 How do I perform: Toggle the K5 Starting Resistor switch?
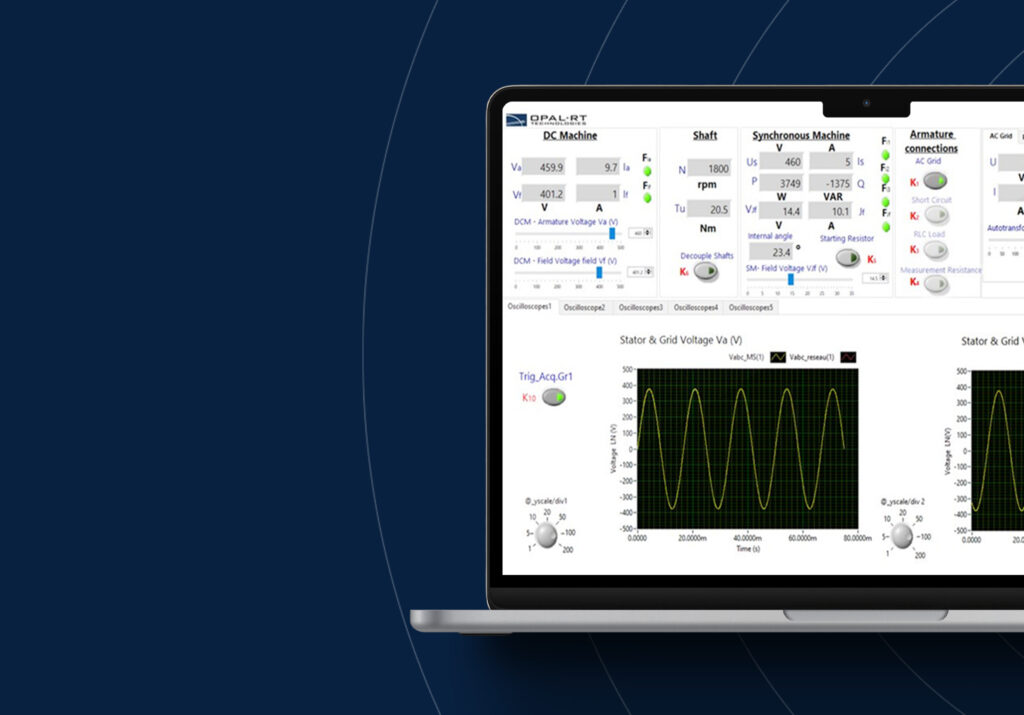pos(848,258)
